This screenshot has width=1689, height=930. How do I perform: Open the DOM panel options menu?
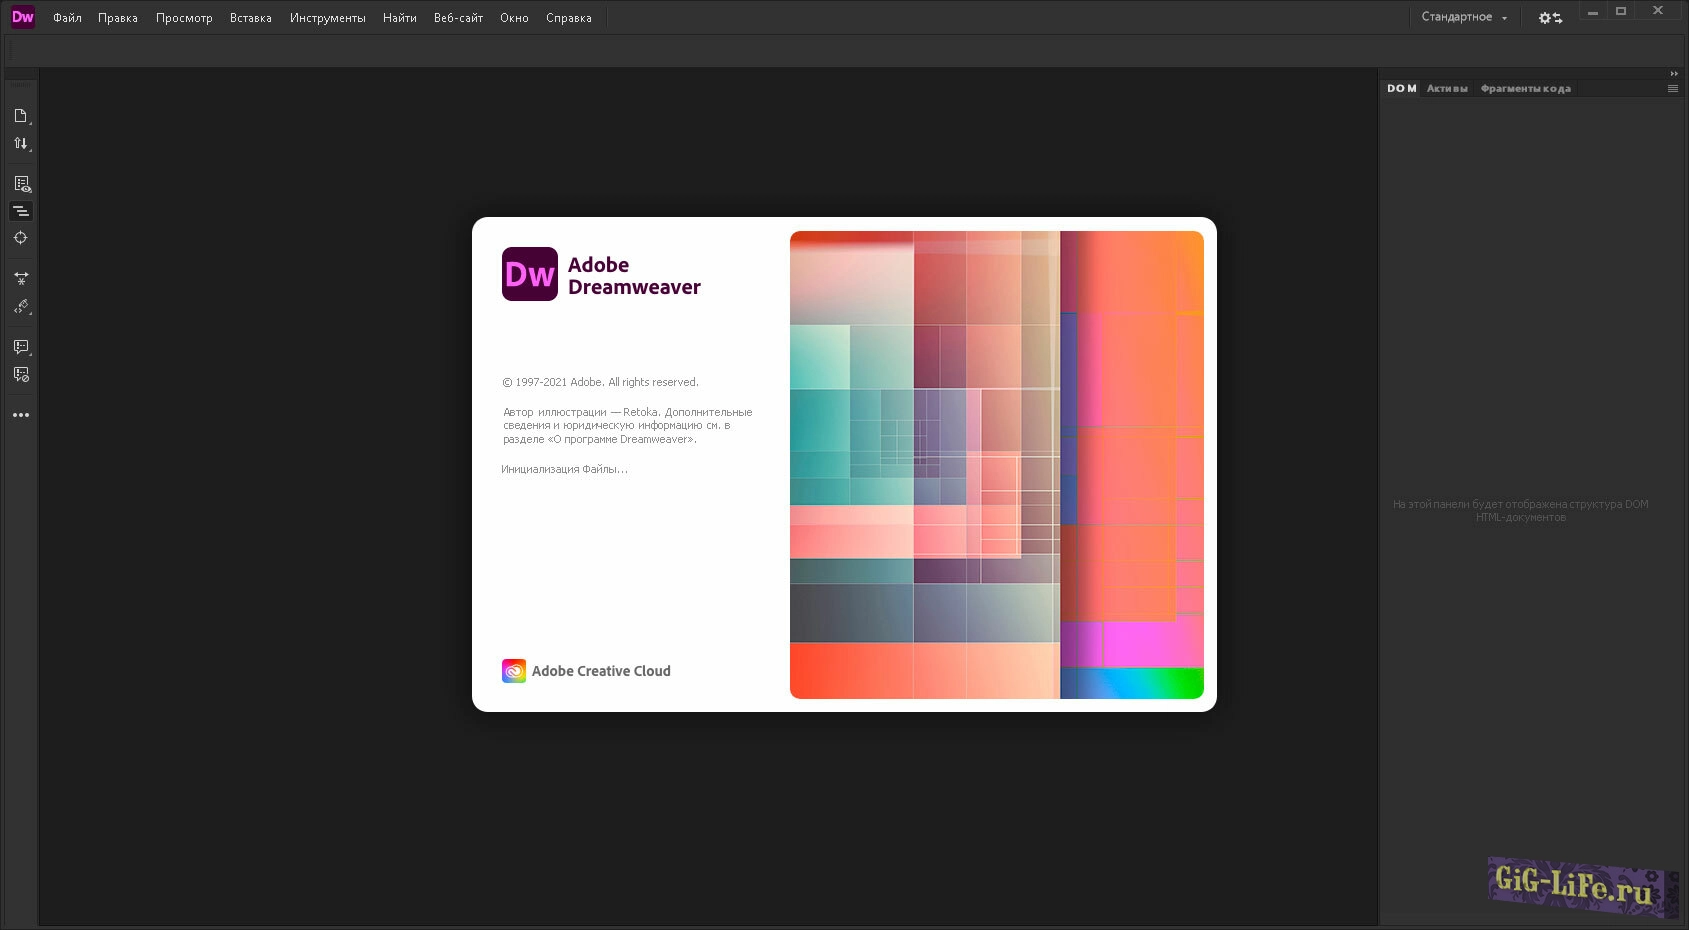tap(1673, 89)
